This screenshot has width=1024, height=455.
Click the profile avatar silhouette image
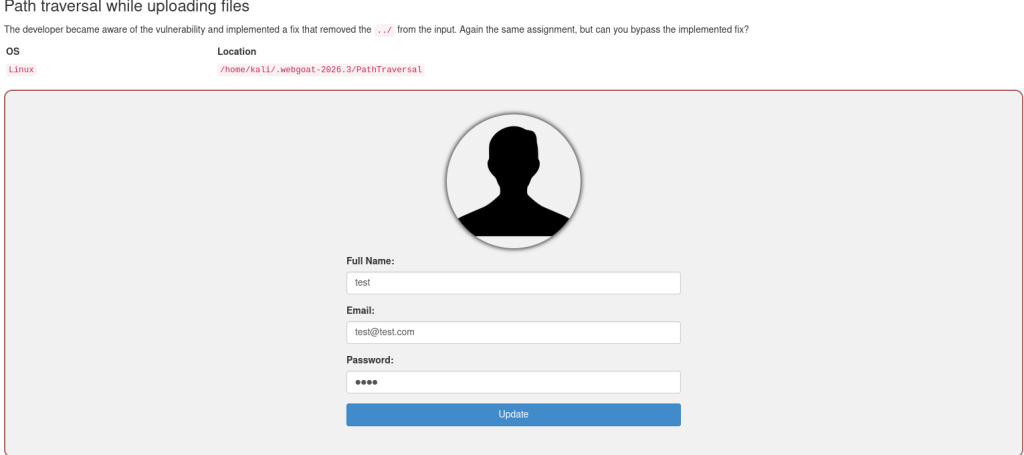[513, 181]
